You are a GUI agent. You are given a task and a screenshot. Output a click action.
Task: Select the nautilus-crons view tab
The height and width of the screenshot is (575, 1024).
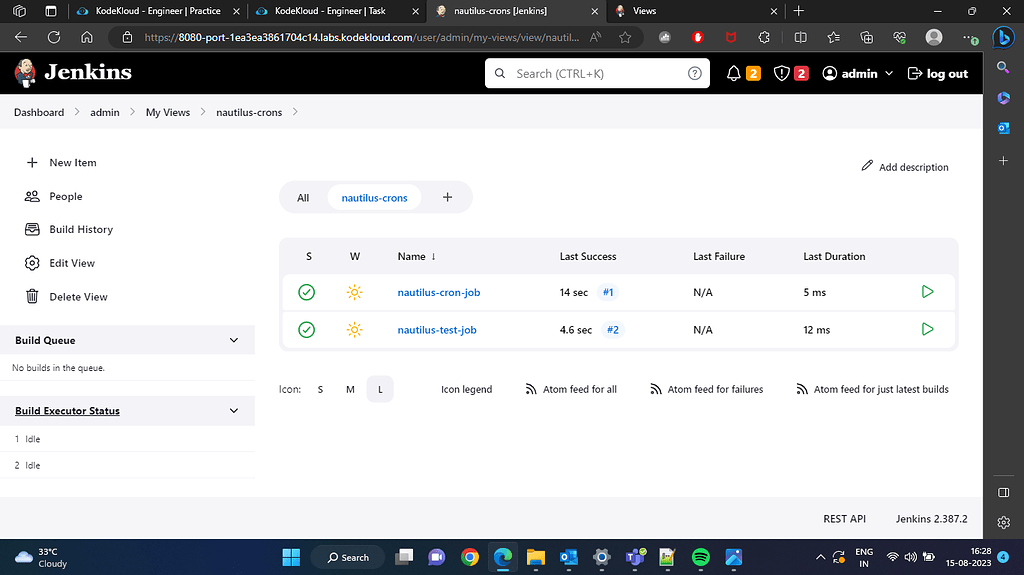point(374,198)
